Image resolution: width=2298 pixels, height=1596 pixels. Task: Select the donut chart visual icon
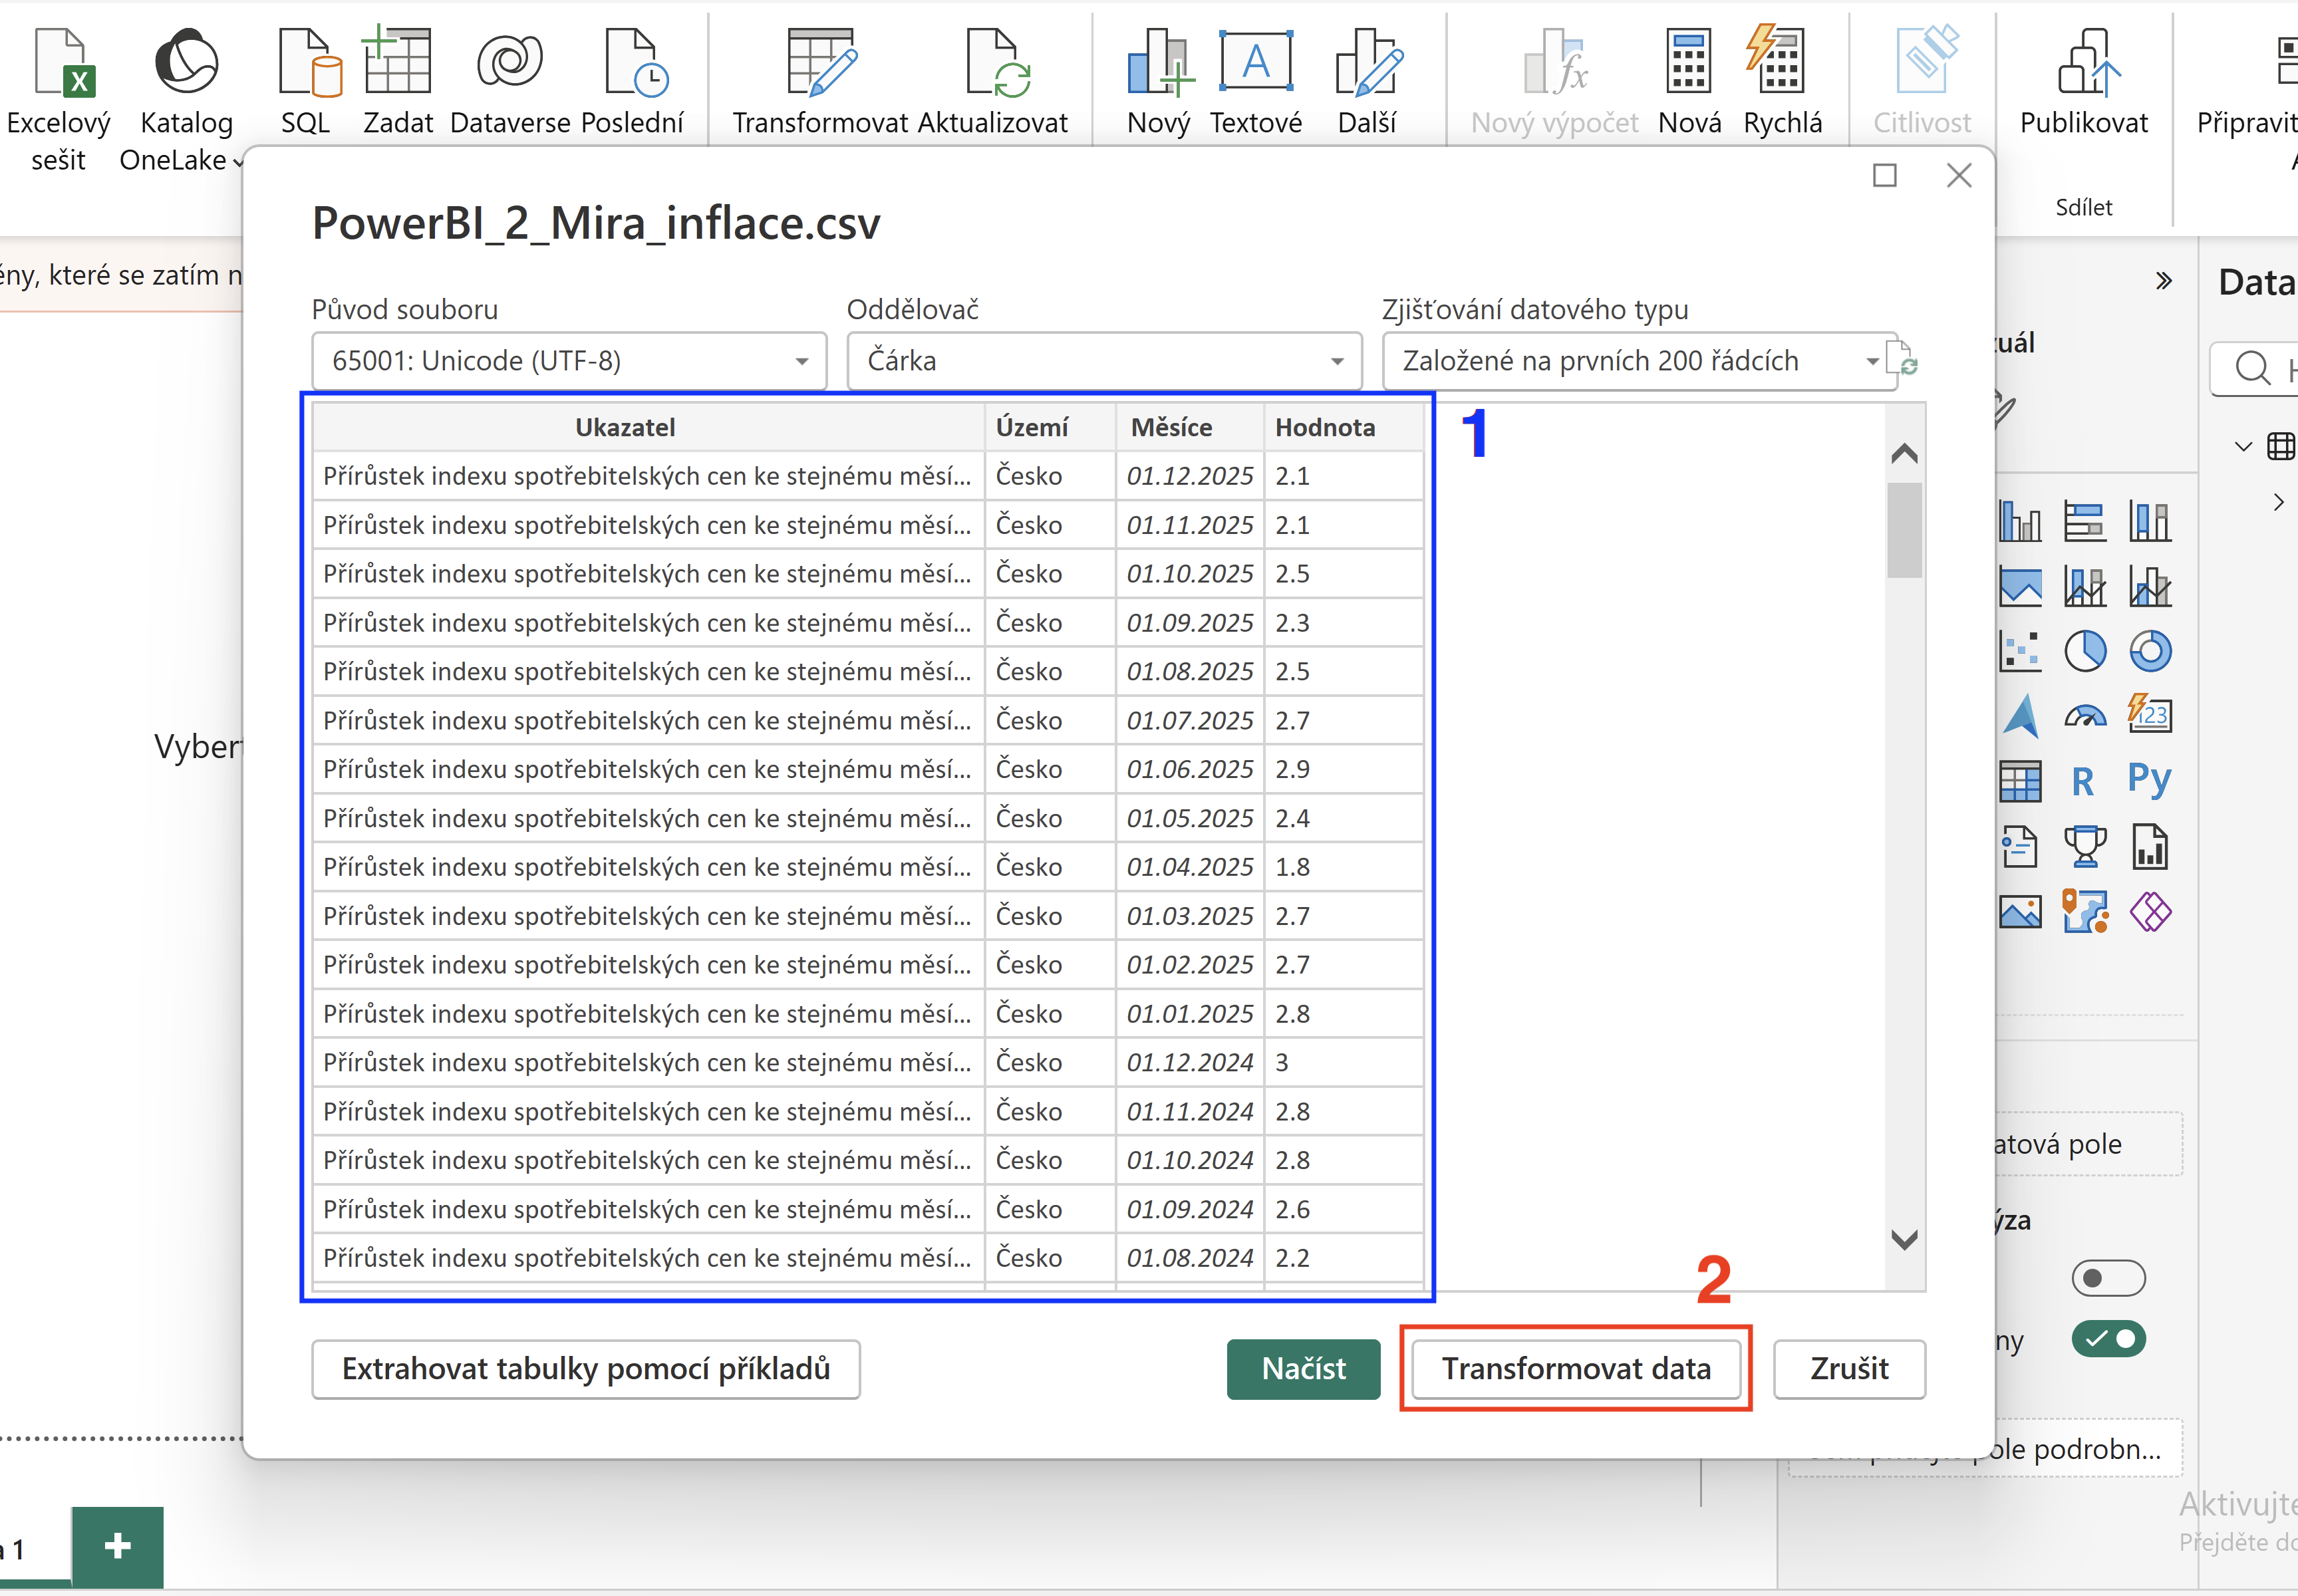(x=2150, y=651)
